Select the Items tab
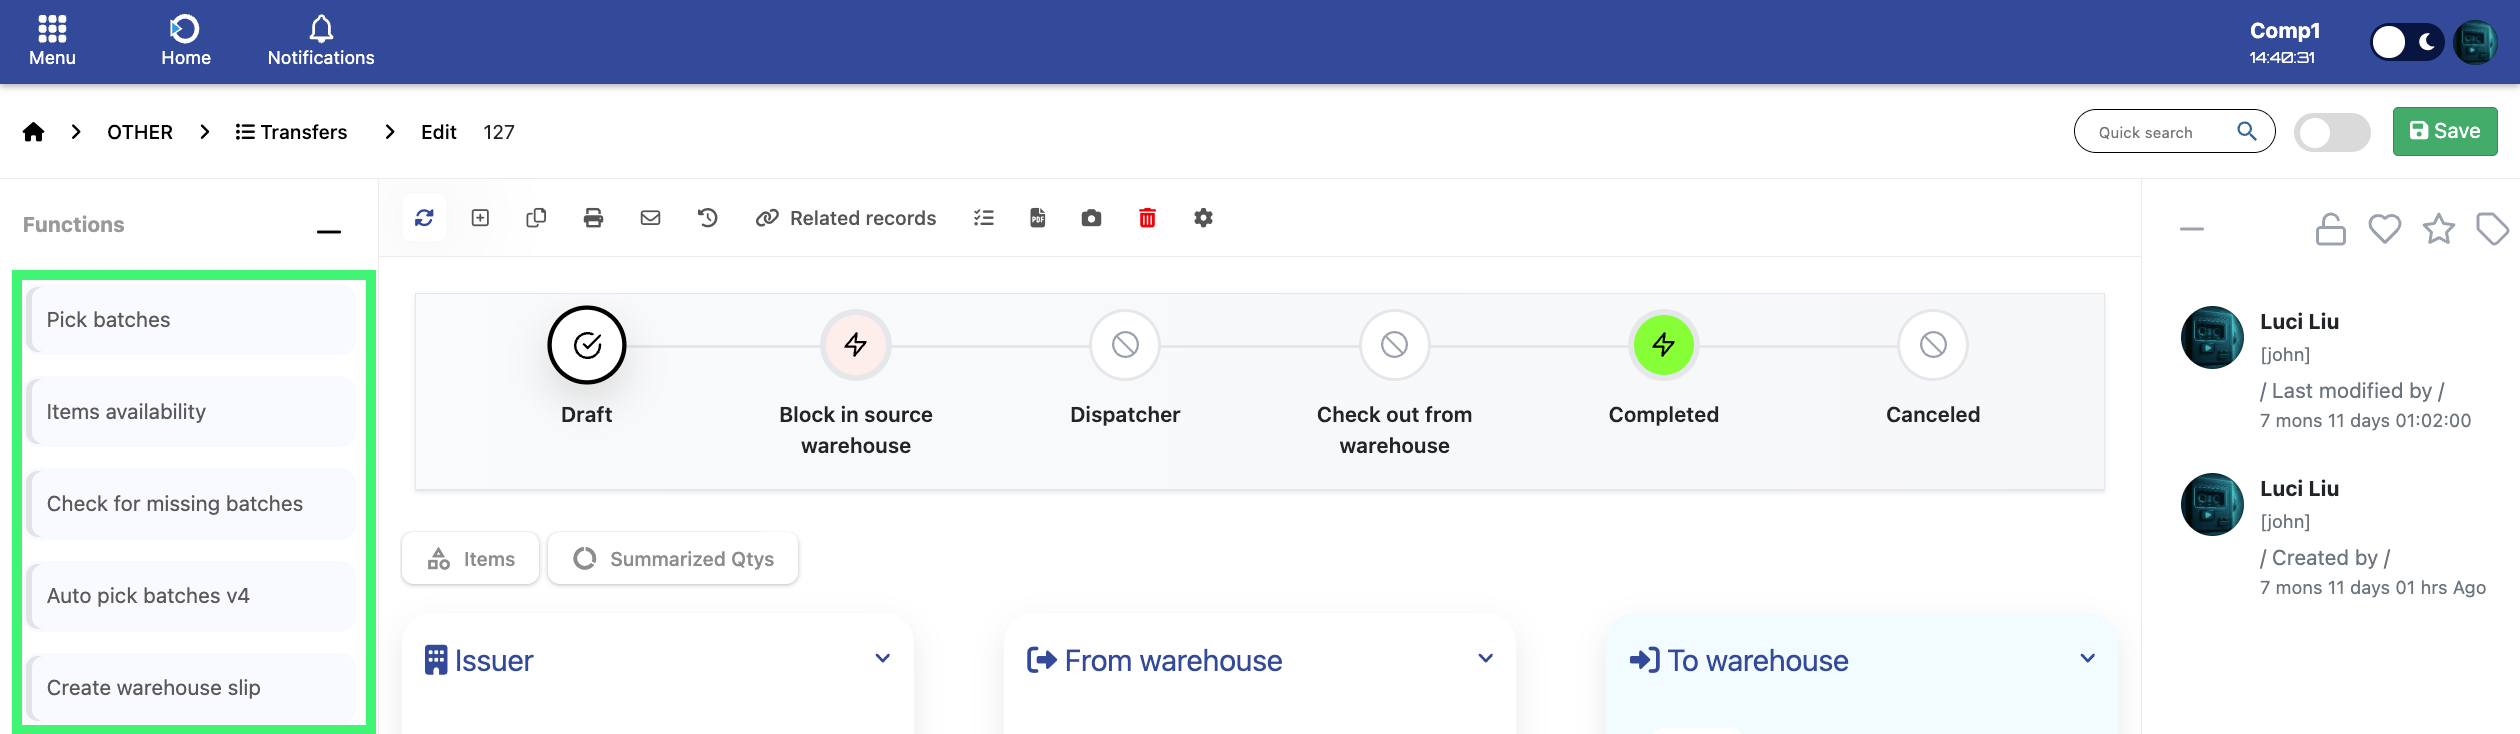 [x=471, y=559]
